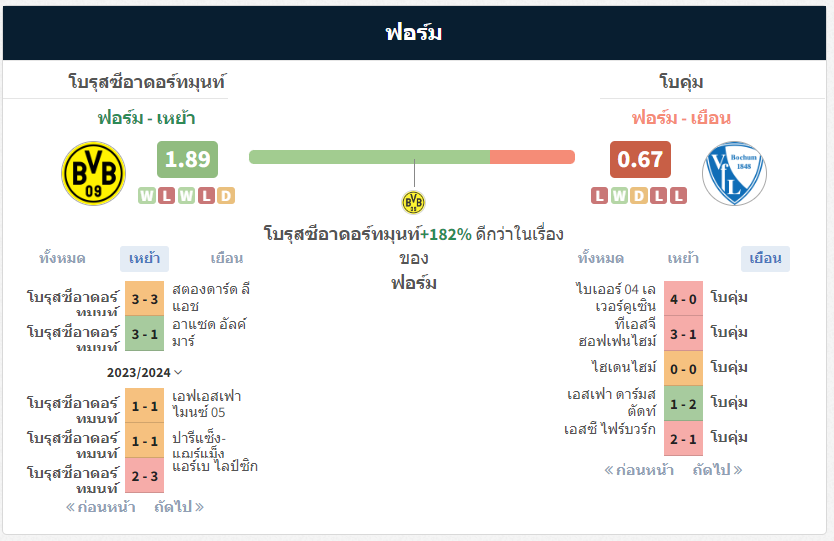
Task: Click the green-red form comparison bar
Action: (x=412, y=157)
